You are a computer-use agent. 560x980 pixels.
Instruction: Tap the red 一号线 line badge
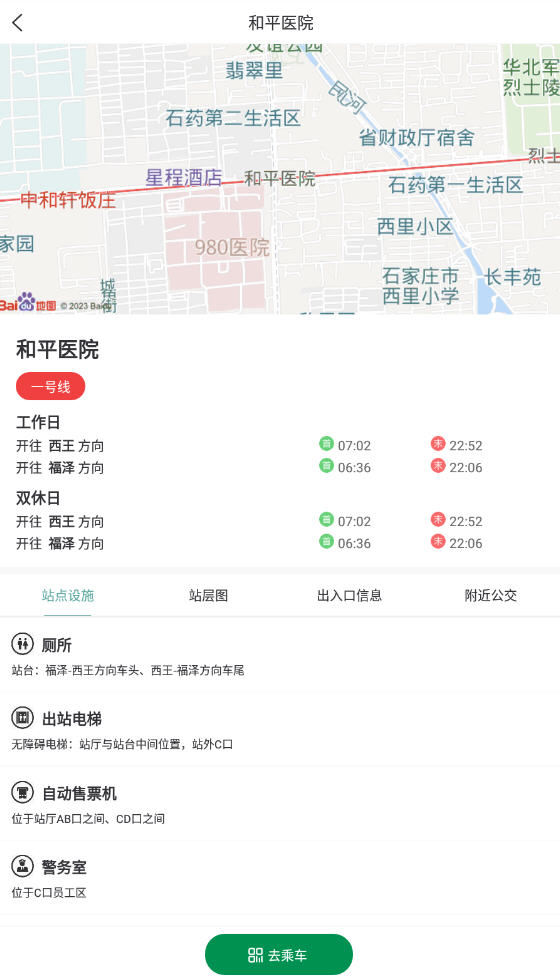51,387
